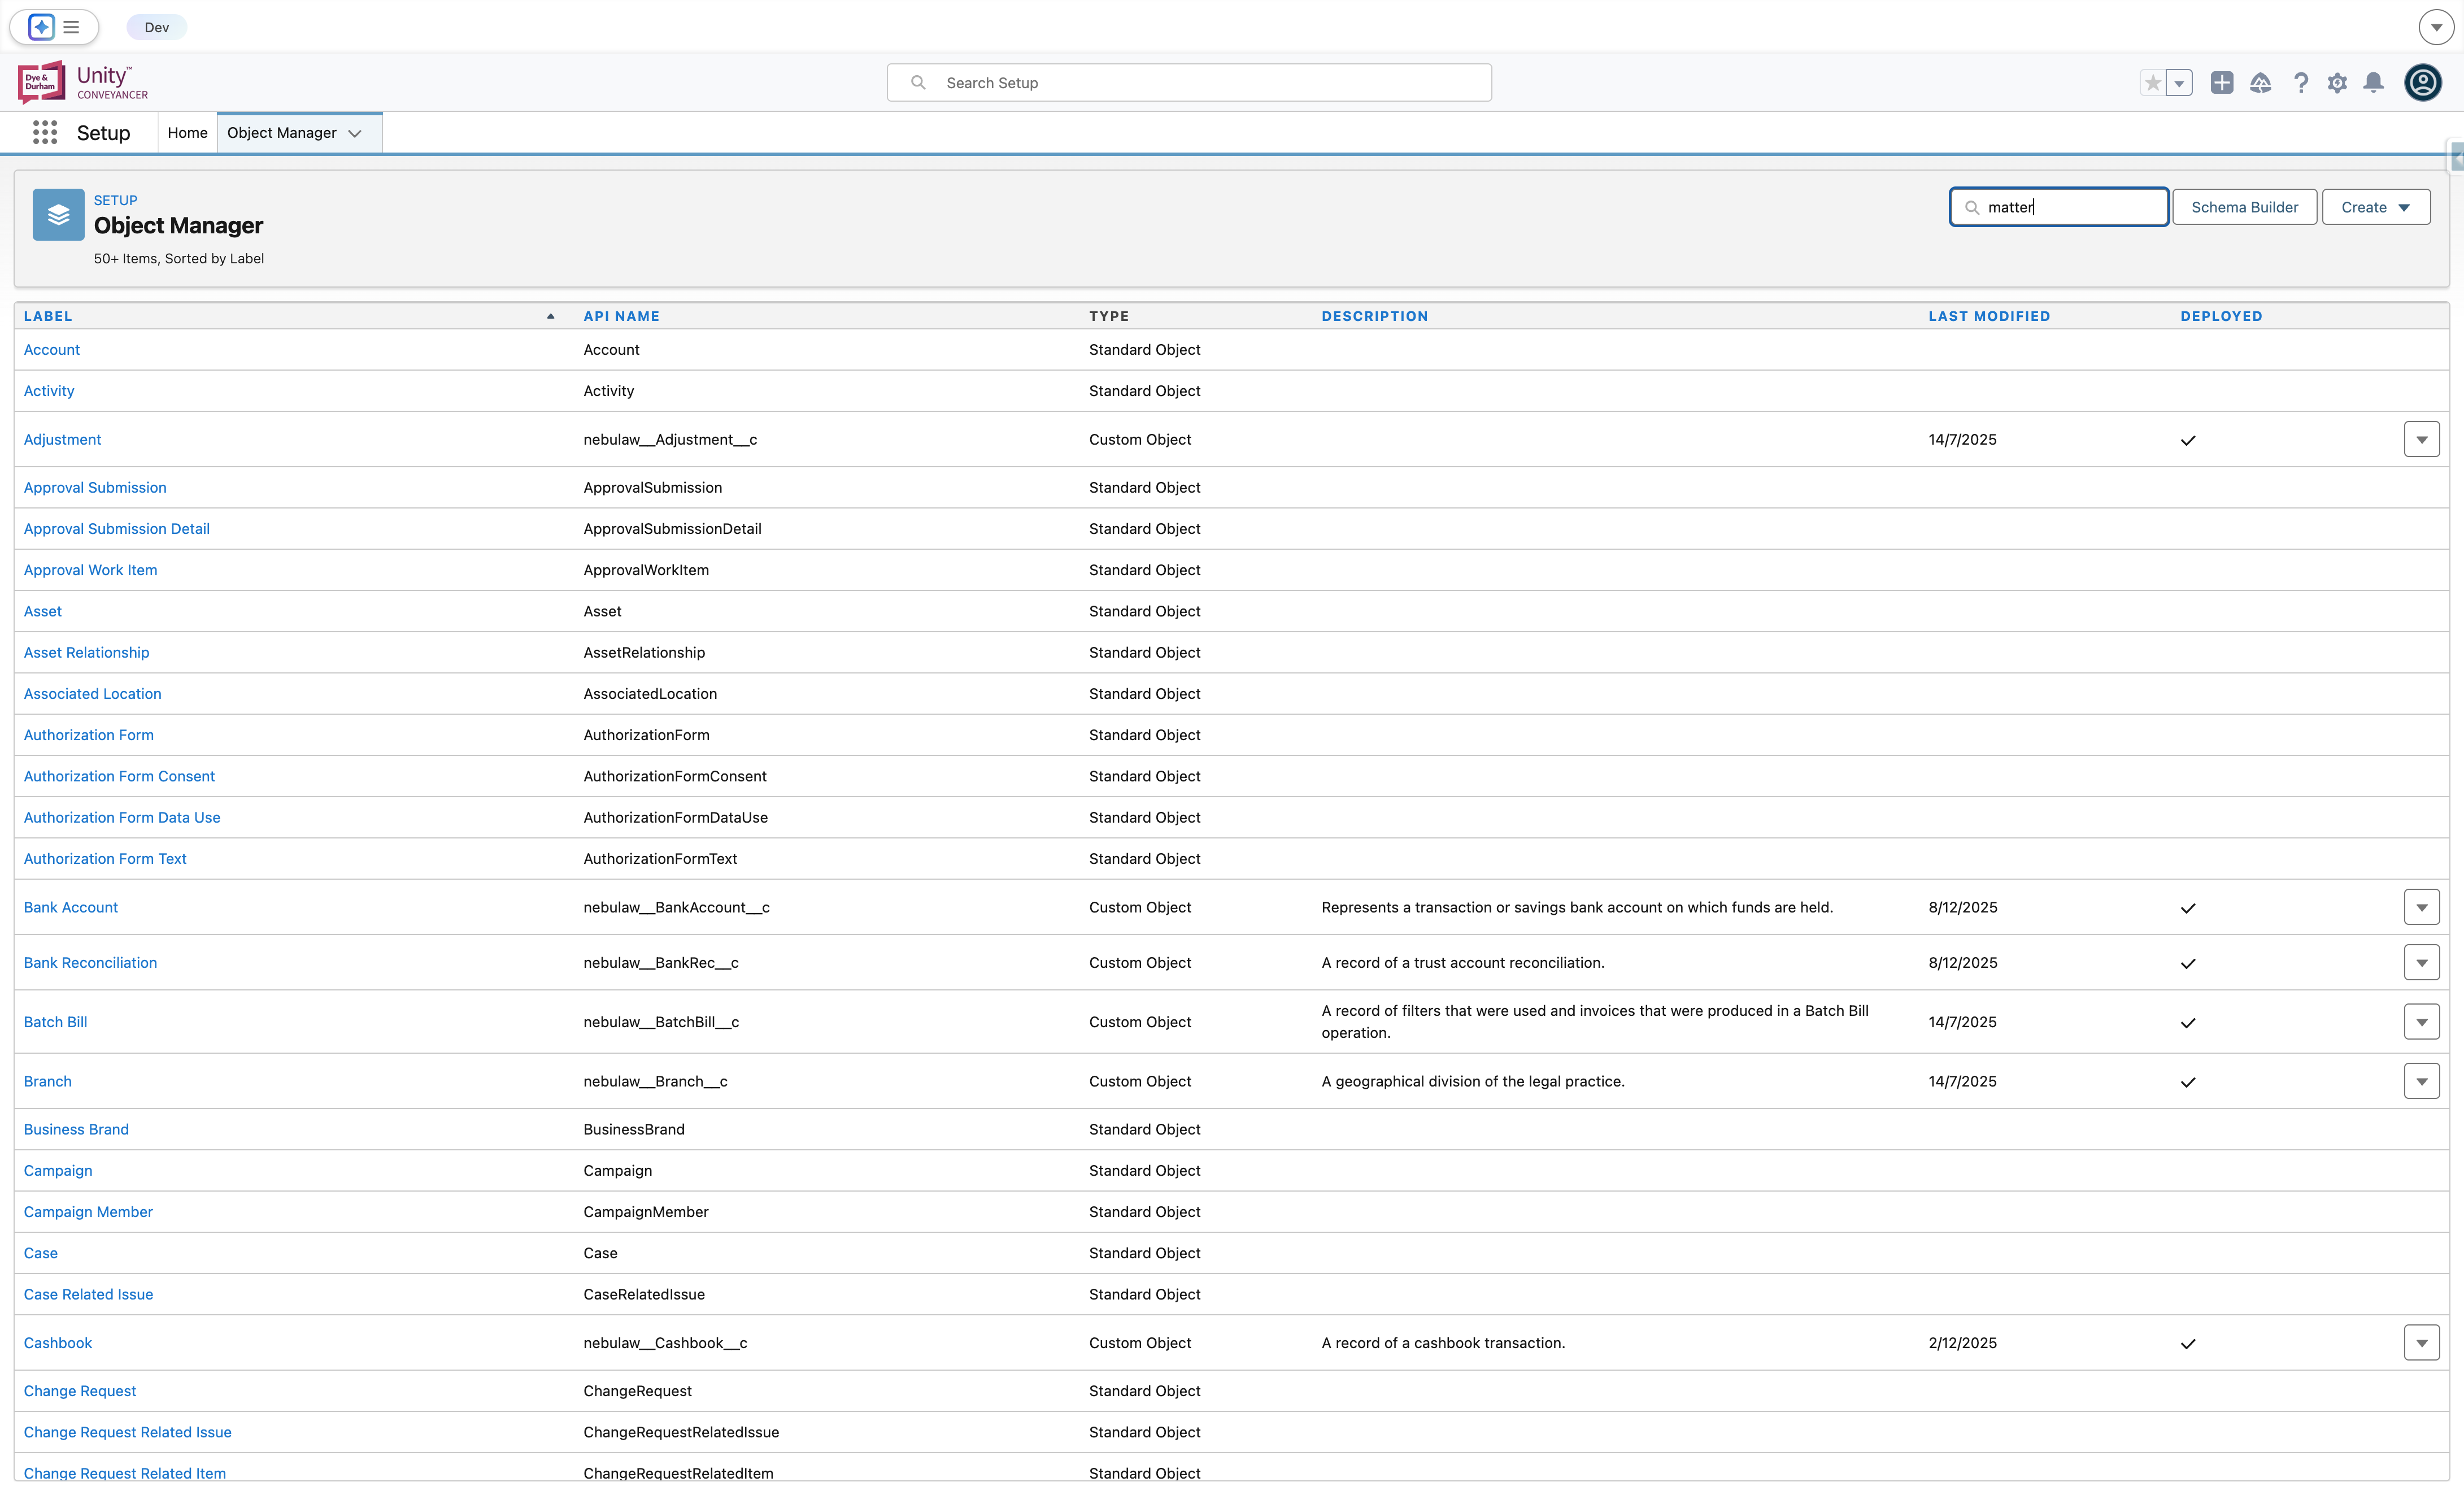This screenshot has height=1495, width=2464.
Task: Open the Cashbook object link
Action: tap(58, 1343)
